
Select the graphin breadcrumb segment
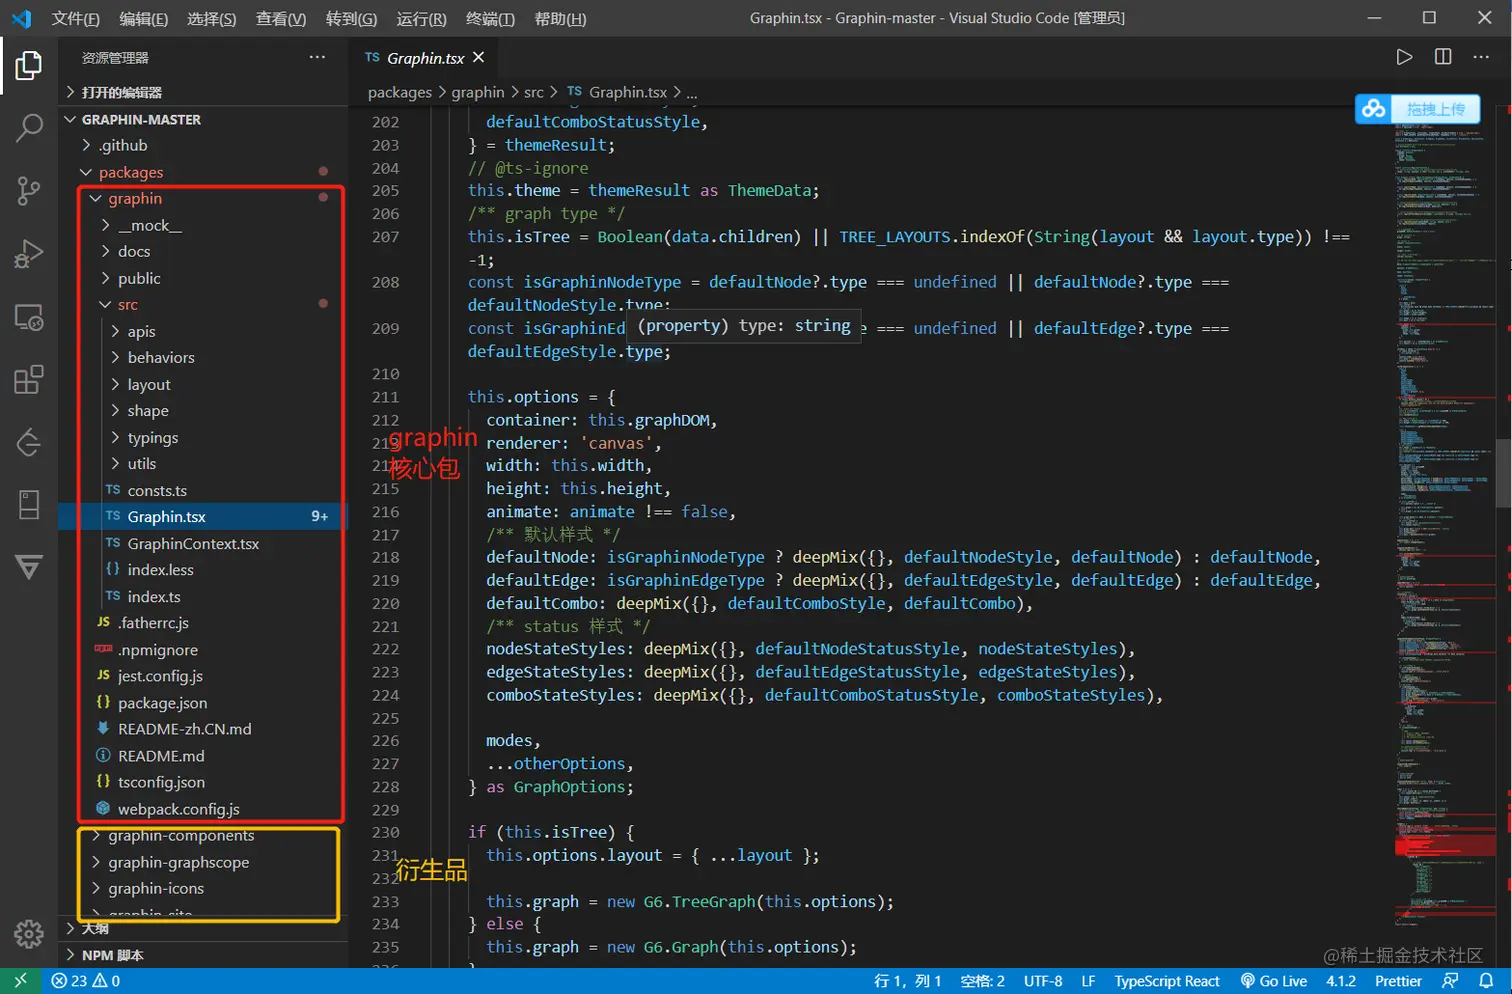tap(478, 92)
